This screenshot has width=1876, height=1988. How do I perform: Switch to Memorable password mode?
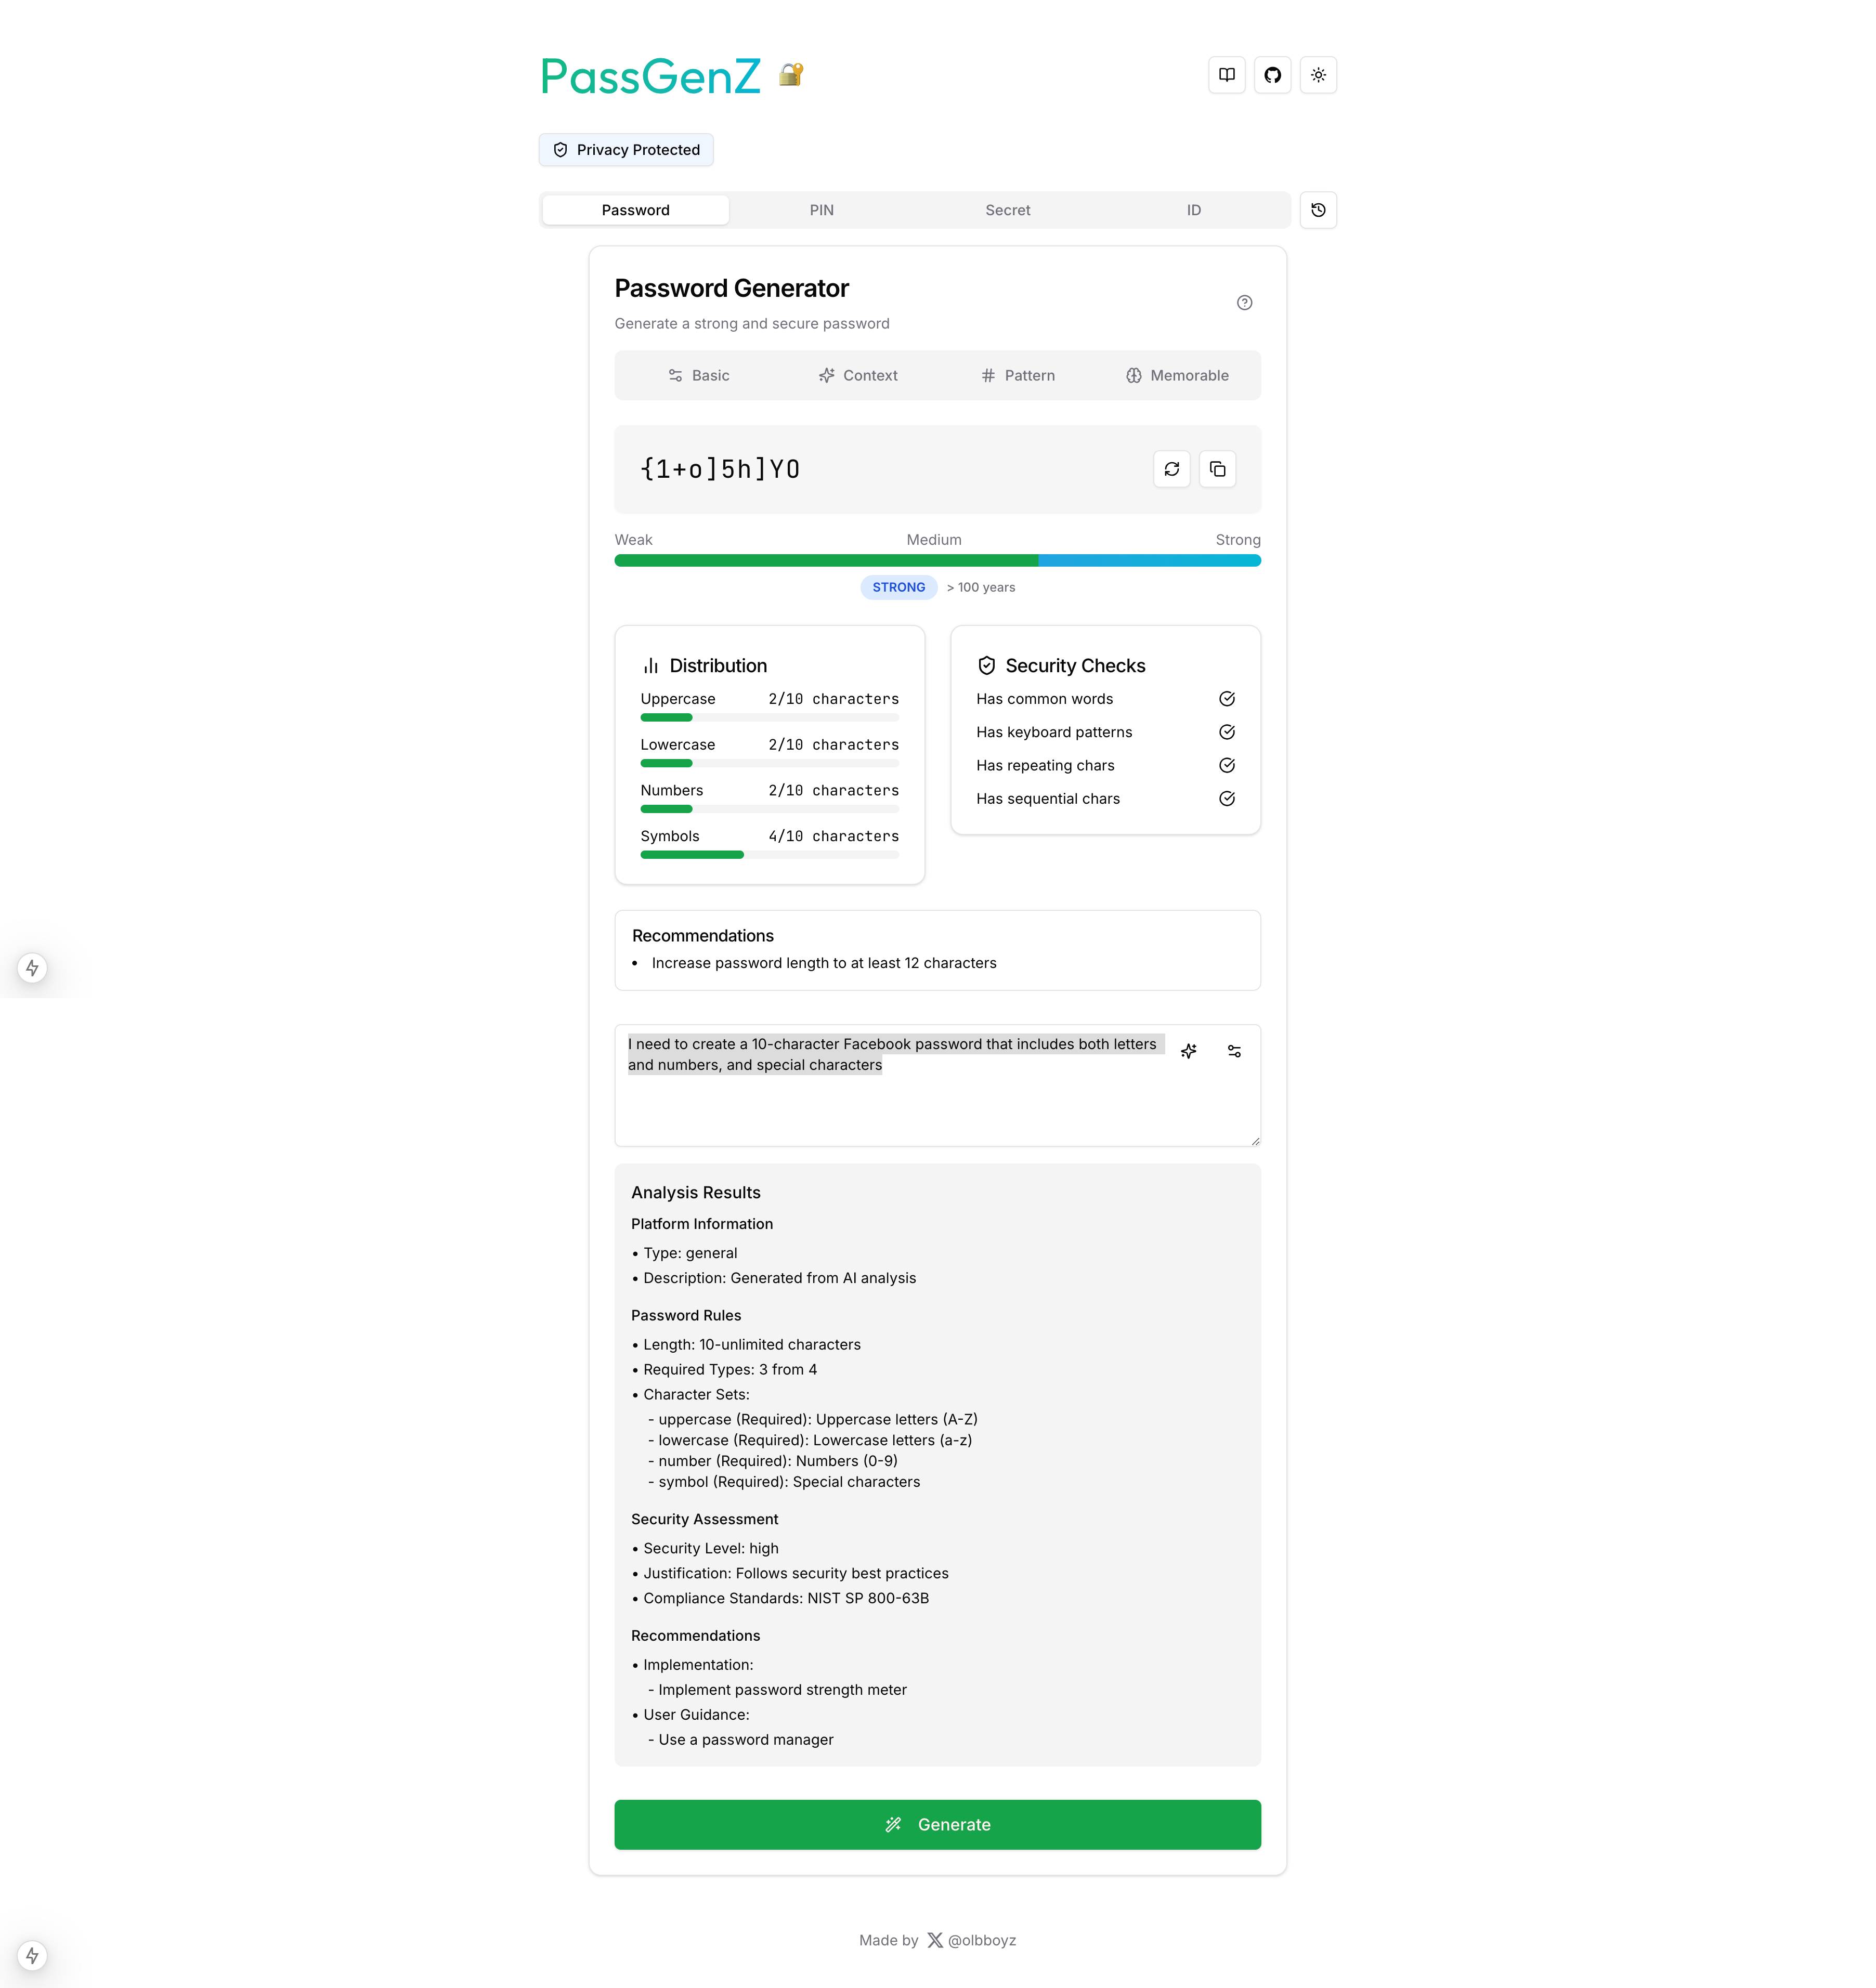pos(1177,375)
